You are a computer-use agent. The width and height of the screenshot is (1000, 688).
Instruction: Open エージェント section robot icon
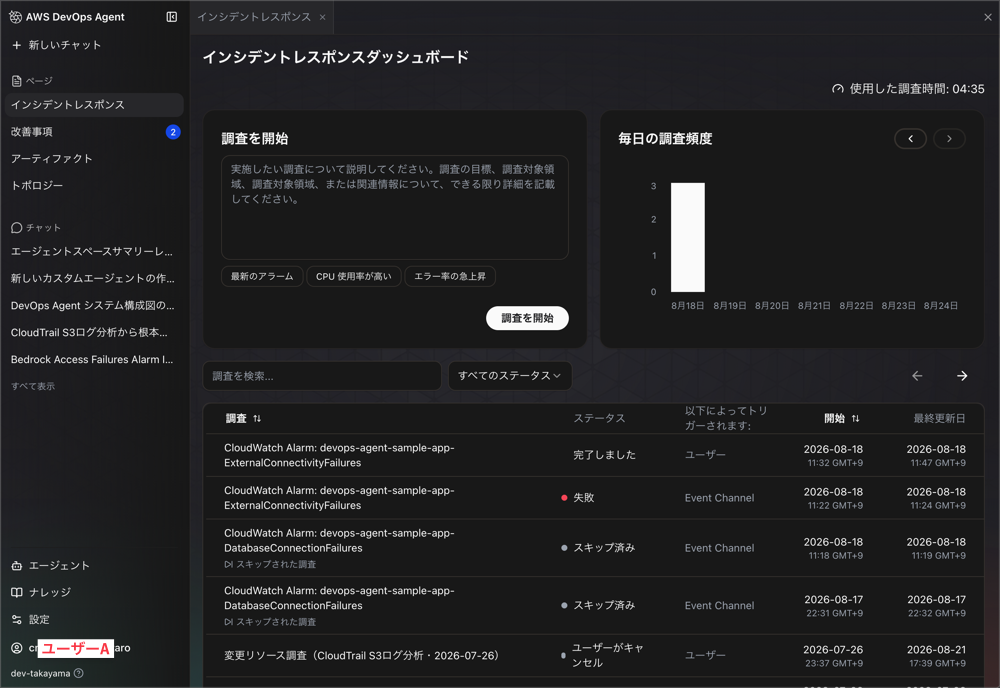pyautogui.click(x=17, y=566)
